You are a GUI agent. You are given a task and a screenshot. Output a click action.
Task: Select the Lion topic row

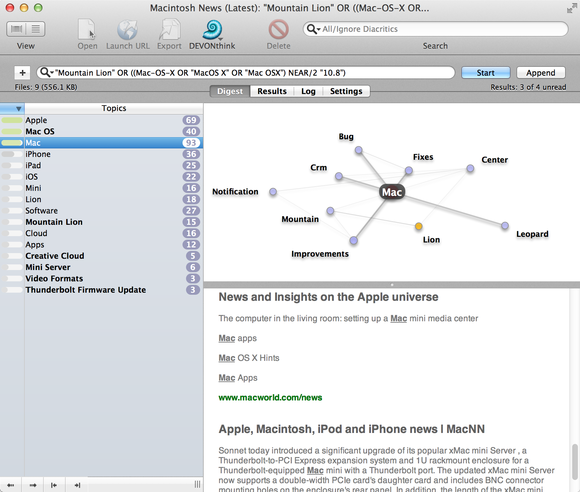click(101, 199)
